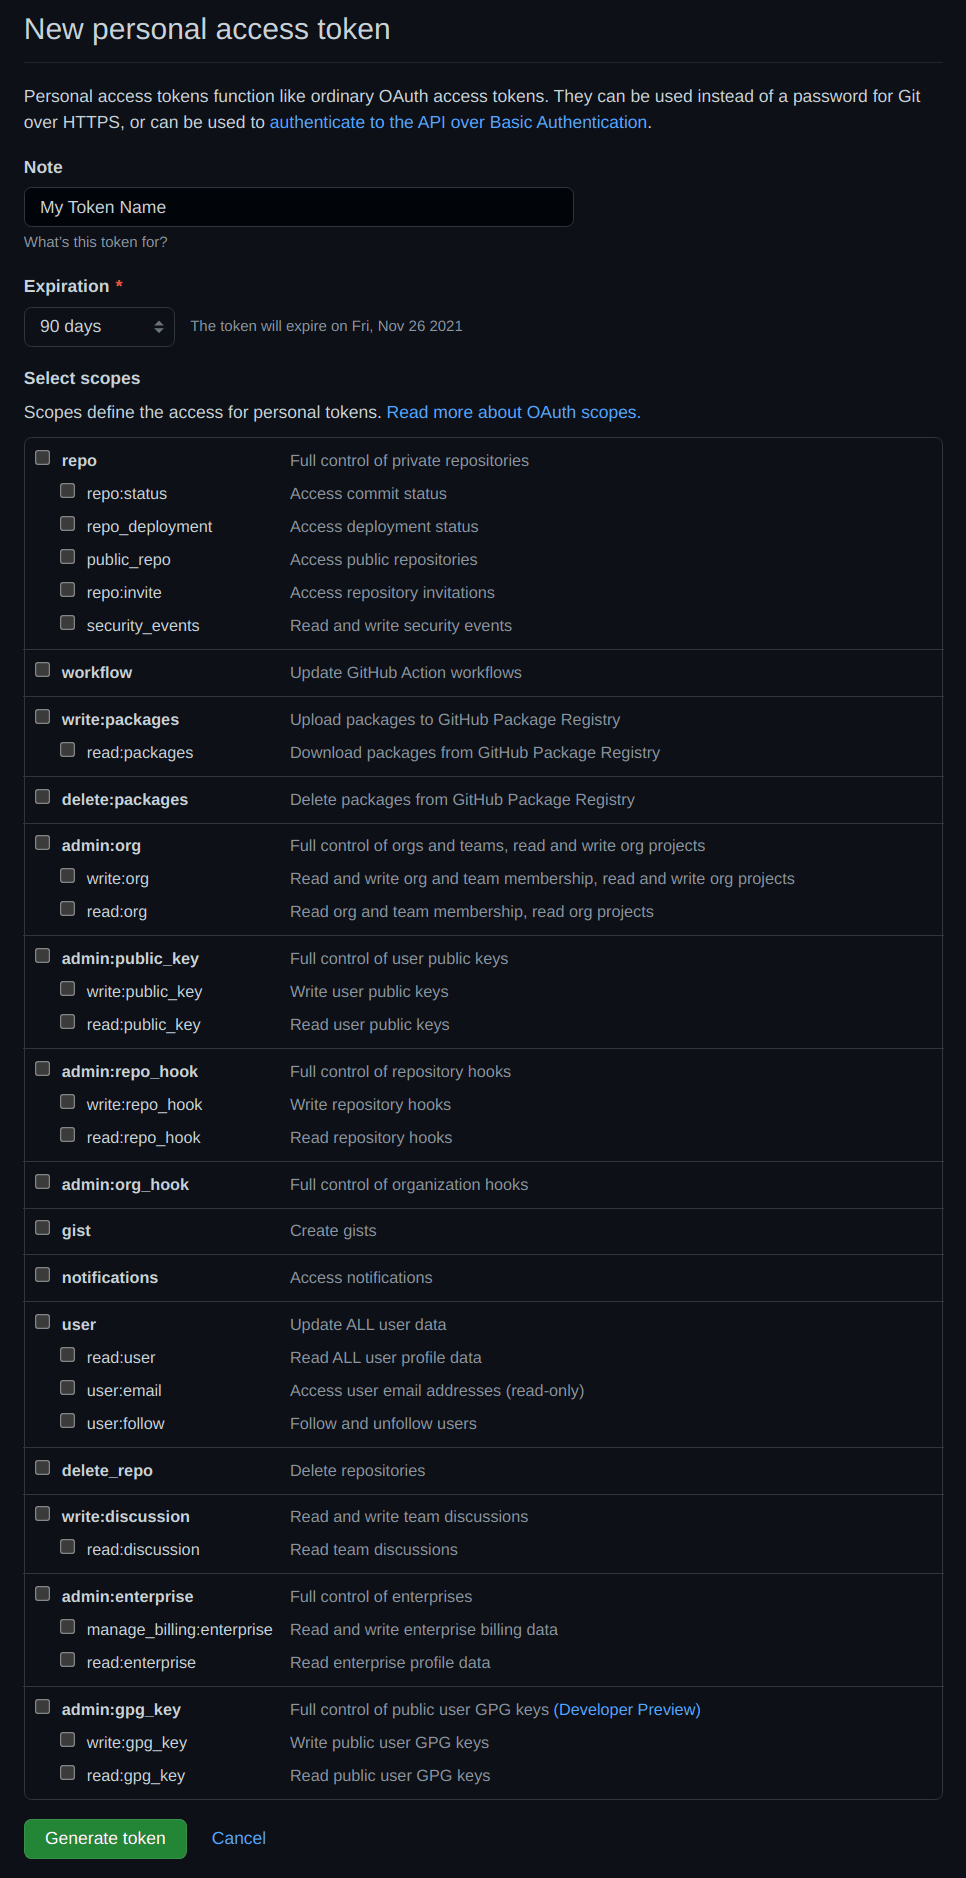Check the read:discussion checkbox

[68, 1547]
